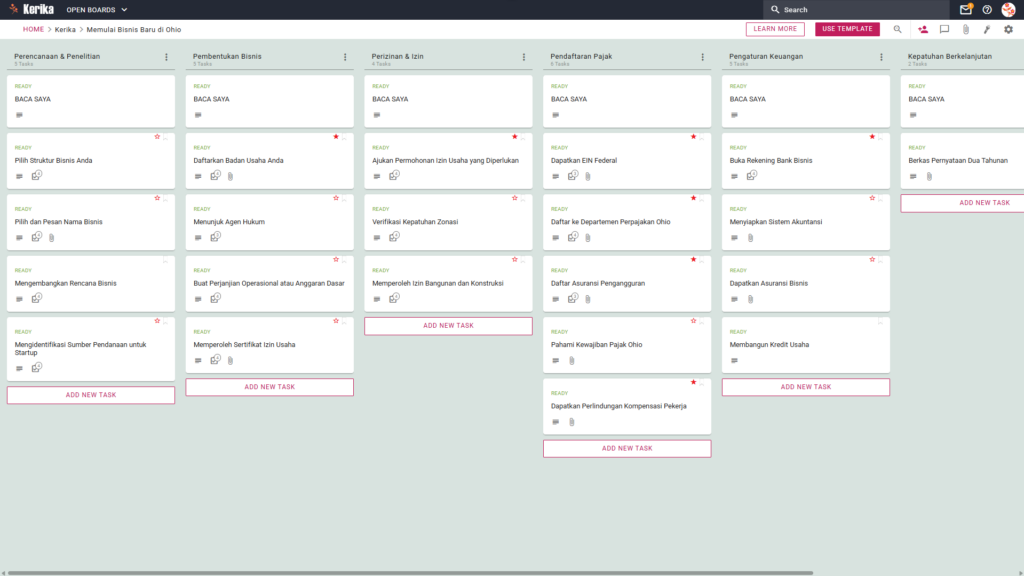The height and width of the screenshot is (576, 1024).
Task: Open attachment icon on Dapatkan EIN Federal card
Action: [x=588, y=176]
